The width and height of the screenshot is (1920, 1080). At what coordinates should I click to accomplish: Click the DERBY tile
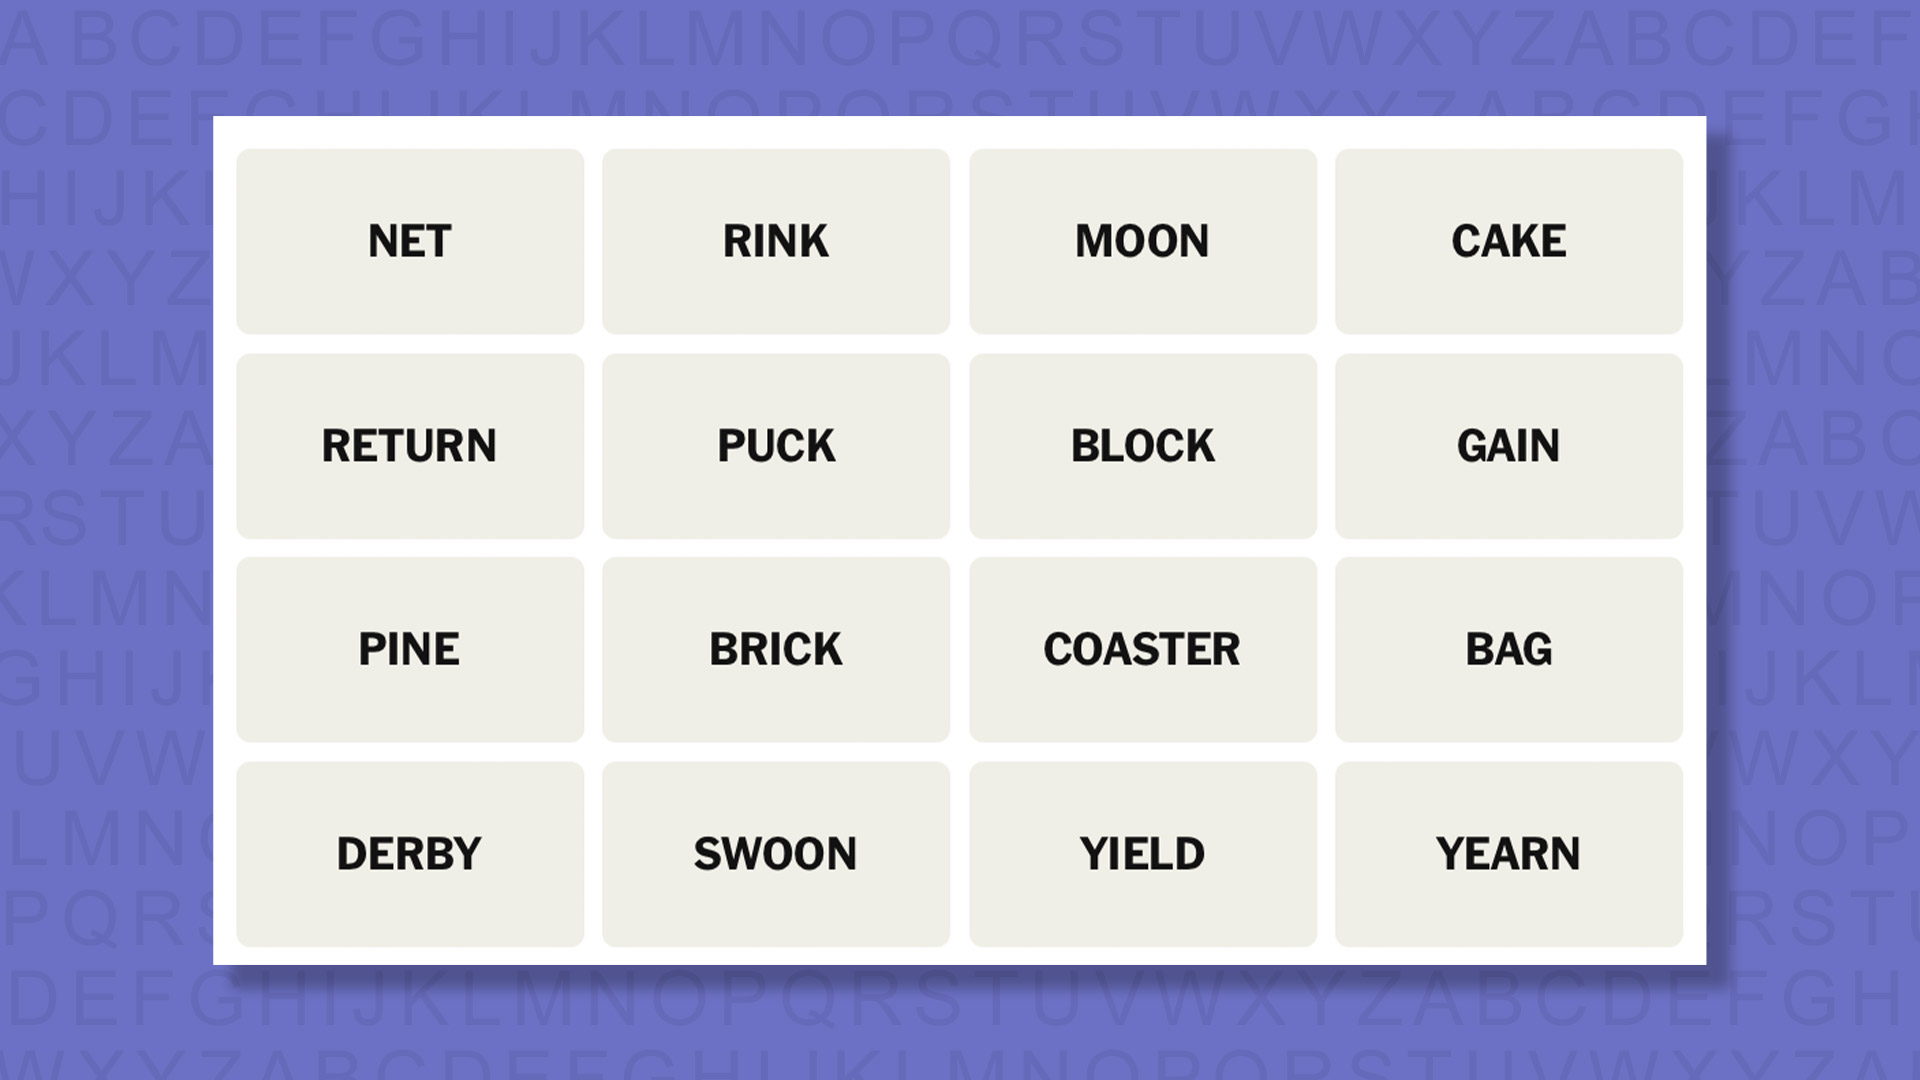(x=410, y=853)
